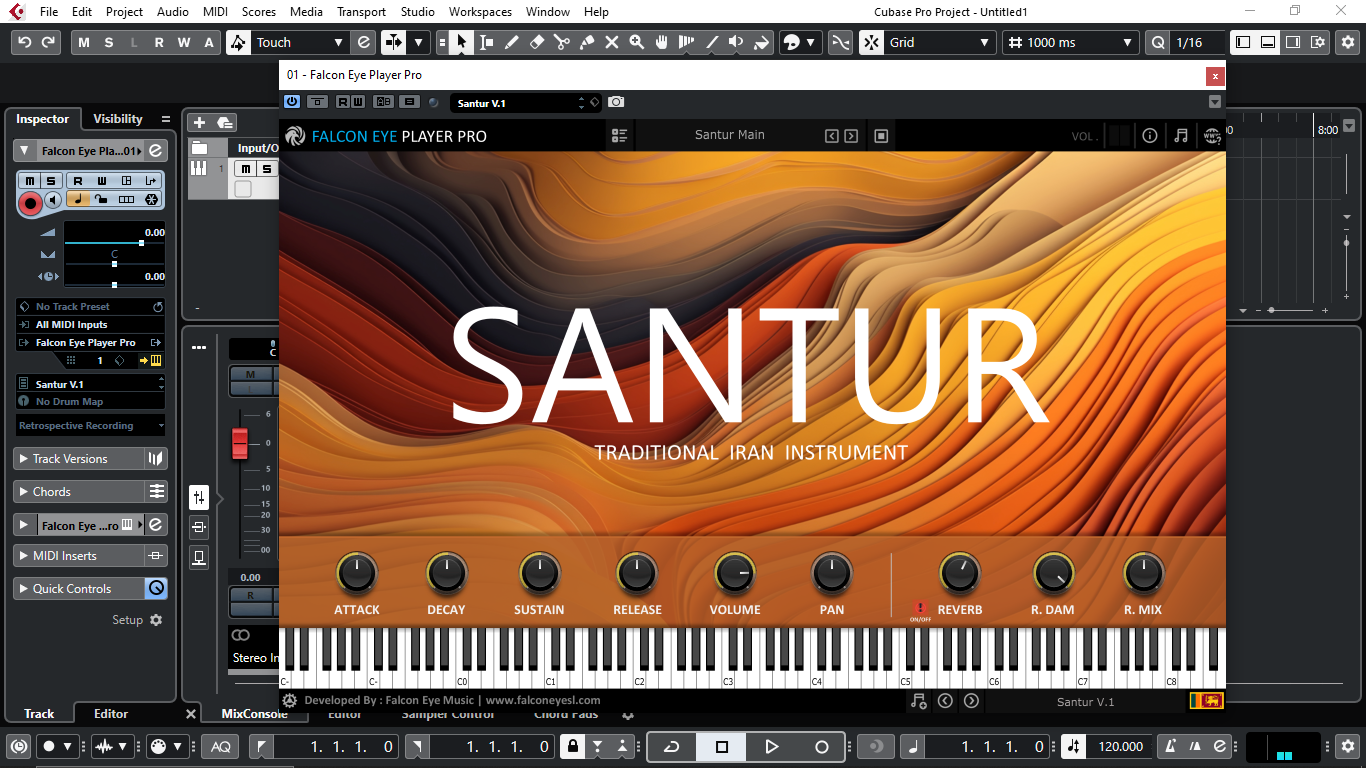The height and width of the screenshot is (768, 1366).
Task: Click the camera snapshot icon in plugin header
Action: (x=616, y=102)
